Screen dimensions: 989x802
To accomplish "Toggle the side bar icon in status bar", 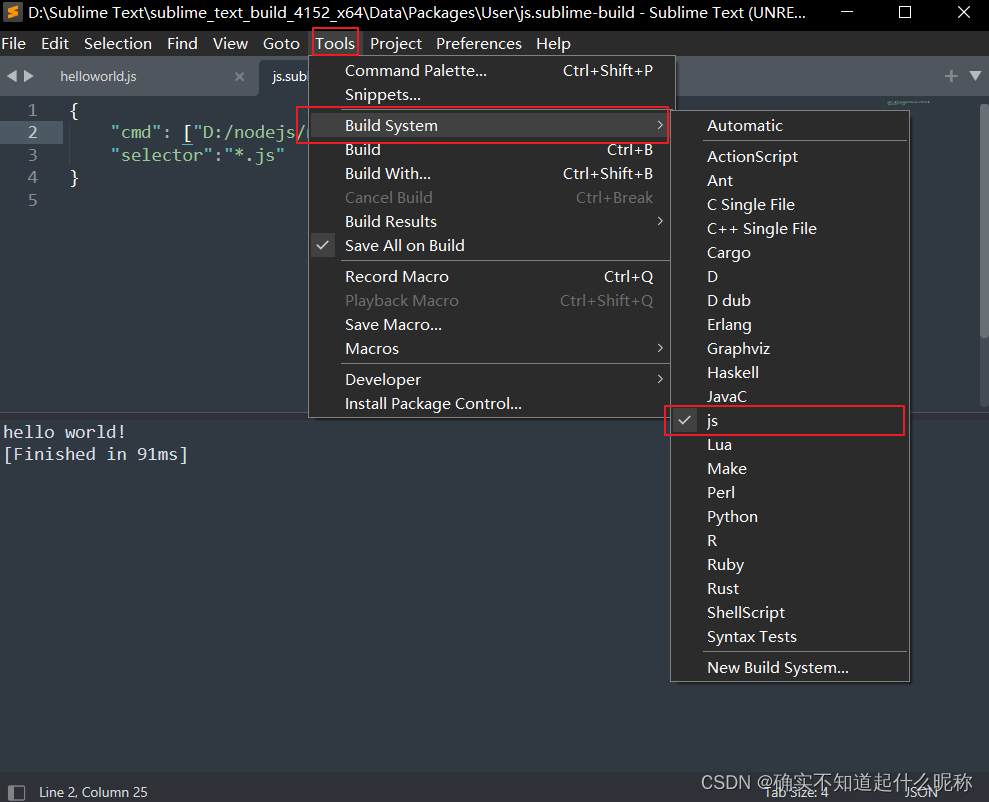I will pos(16,792).
